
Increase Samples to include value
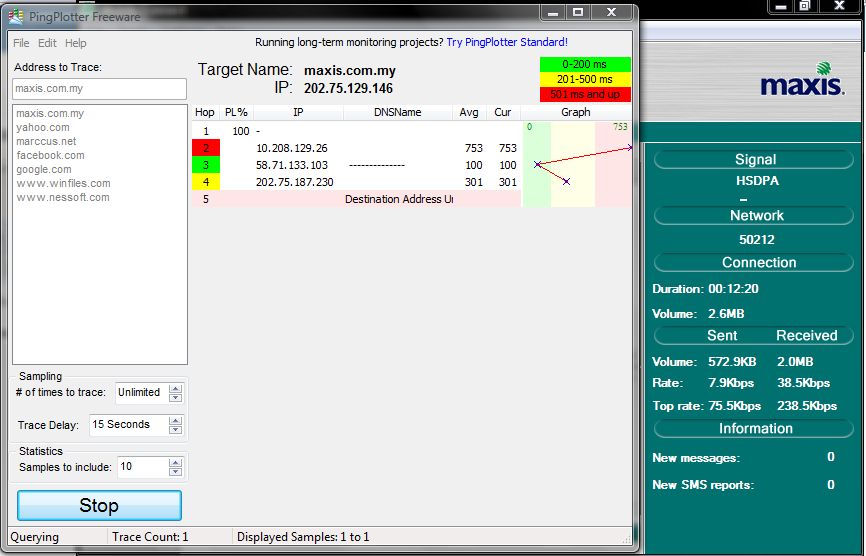pos(176,463)
